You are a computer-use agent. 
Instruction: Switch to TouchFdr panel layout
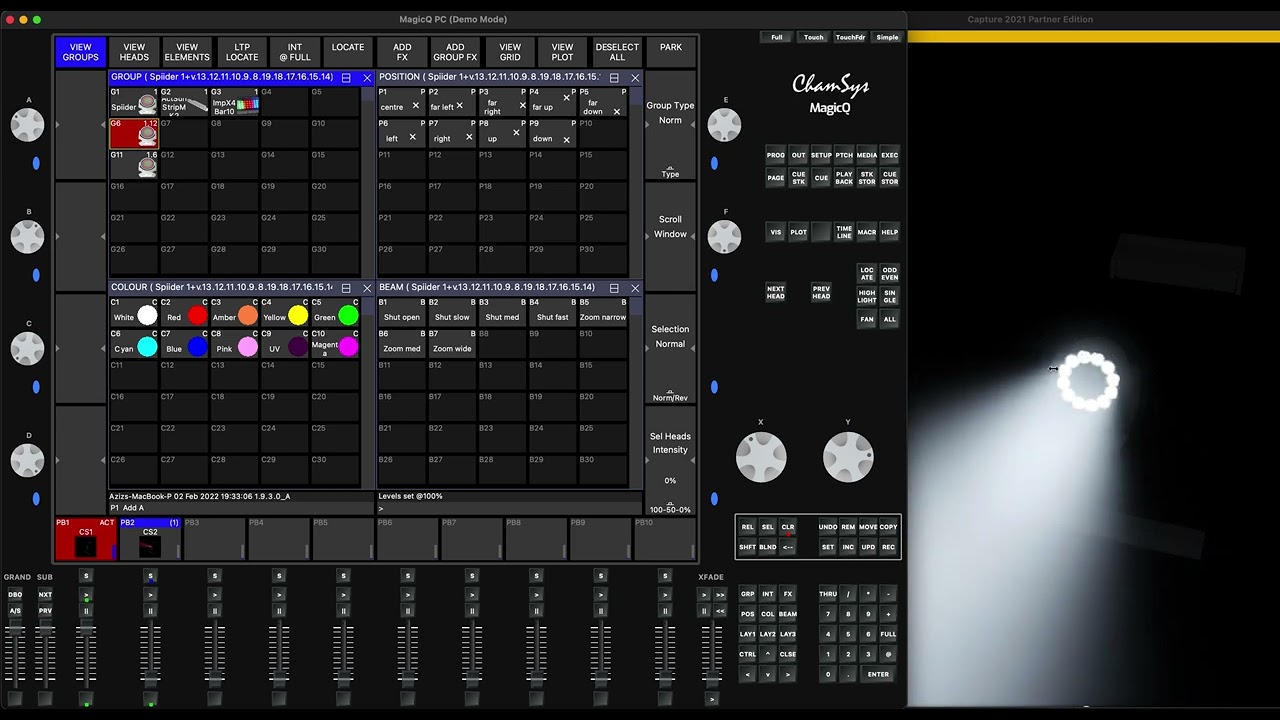[x=850, y=37]
